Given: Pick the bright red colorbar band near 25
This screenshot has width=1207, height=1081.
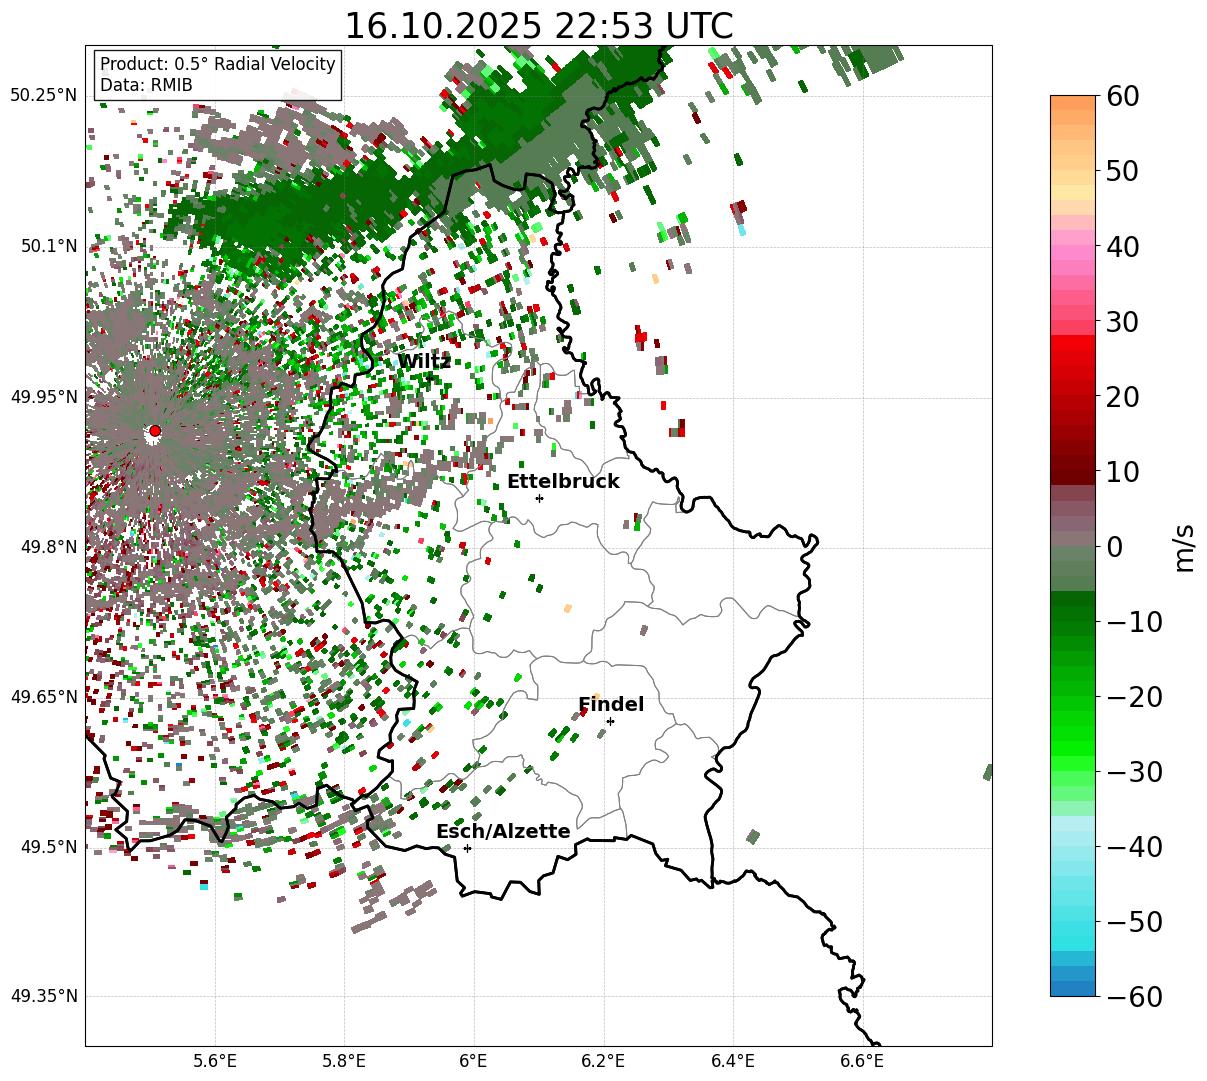Looking at the screenshot, I should [1073, 358].
